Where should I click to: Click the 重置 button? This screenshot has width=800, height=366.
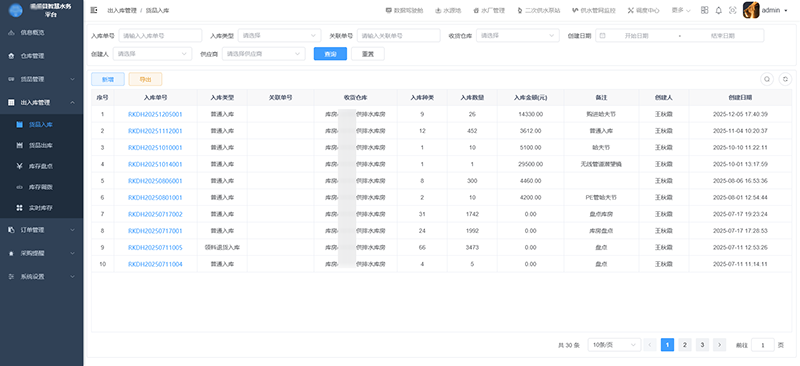tap(367, 54)
